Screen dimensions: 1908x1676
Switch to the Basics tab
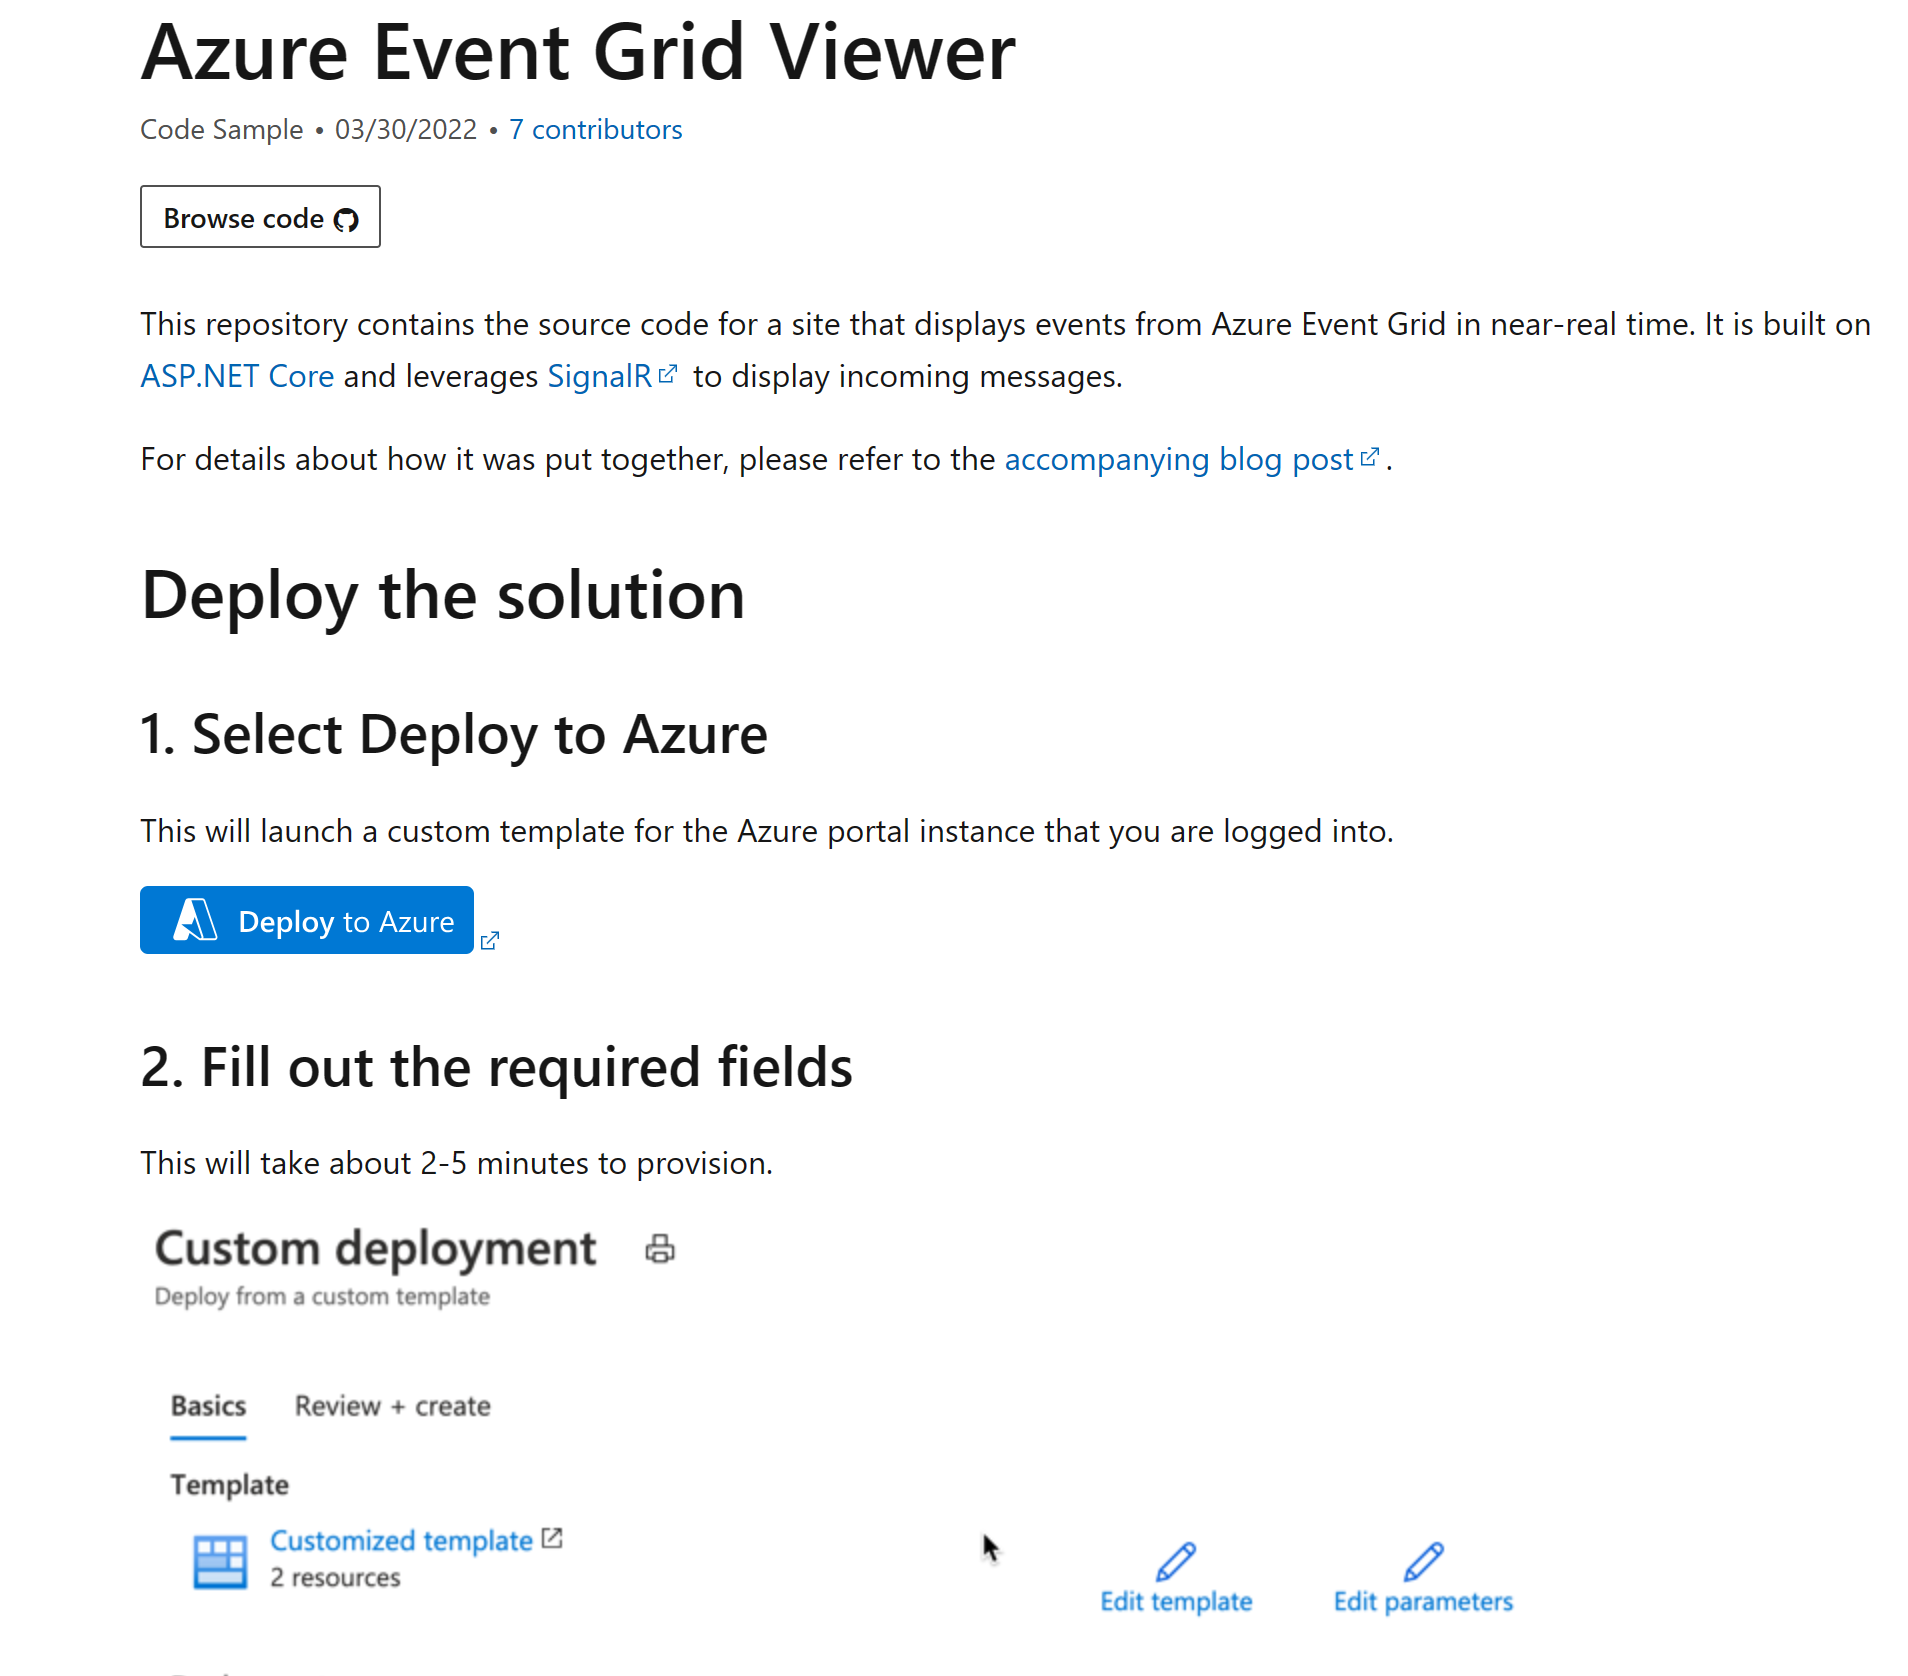tap(208, 1406)
